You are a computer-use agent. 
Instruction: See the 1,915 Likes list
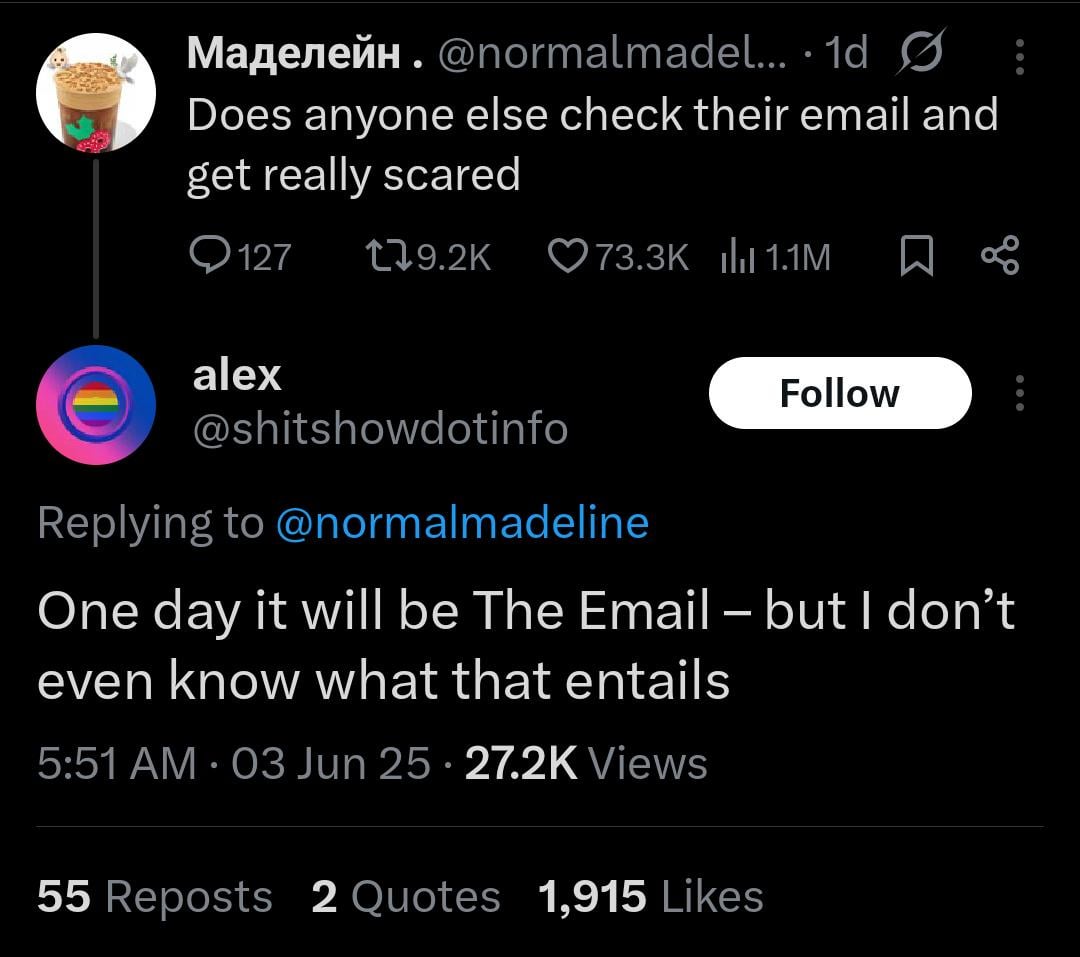click(x=651, y=896)
